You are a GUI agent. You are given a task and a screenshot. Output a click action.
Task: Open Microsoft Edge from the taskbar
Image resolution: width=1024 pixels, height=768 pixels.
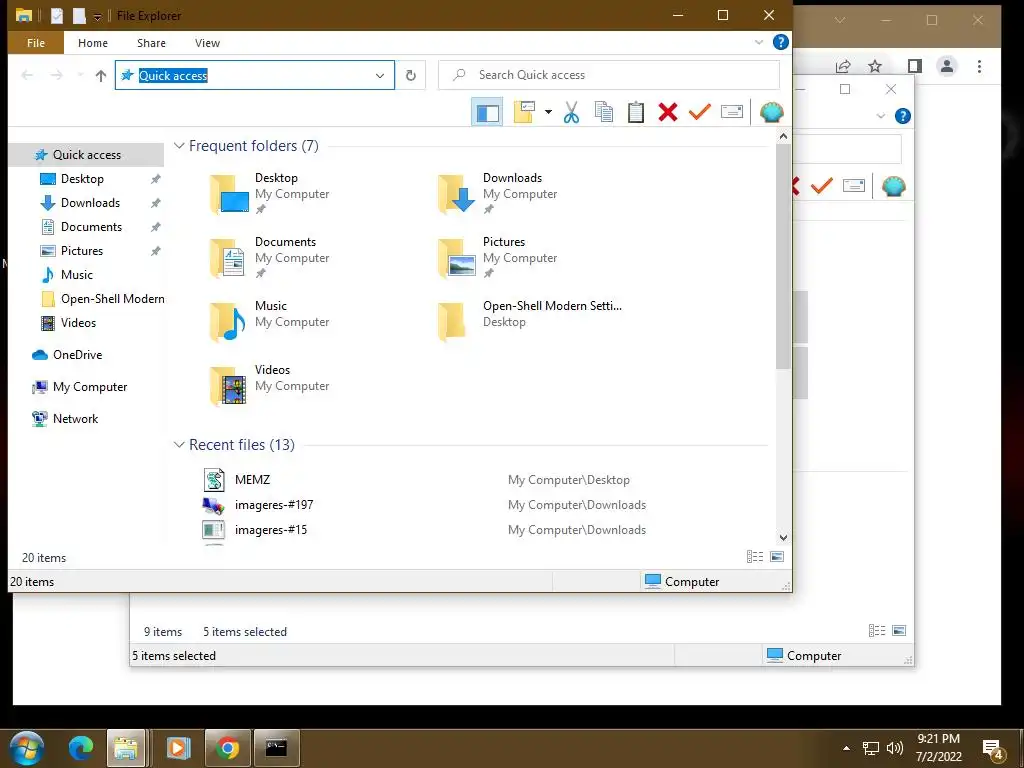click(81, 748)
